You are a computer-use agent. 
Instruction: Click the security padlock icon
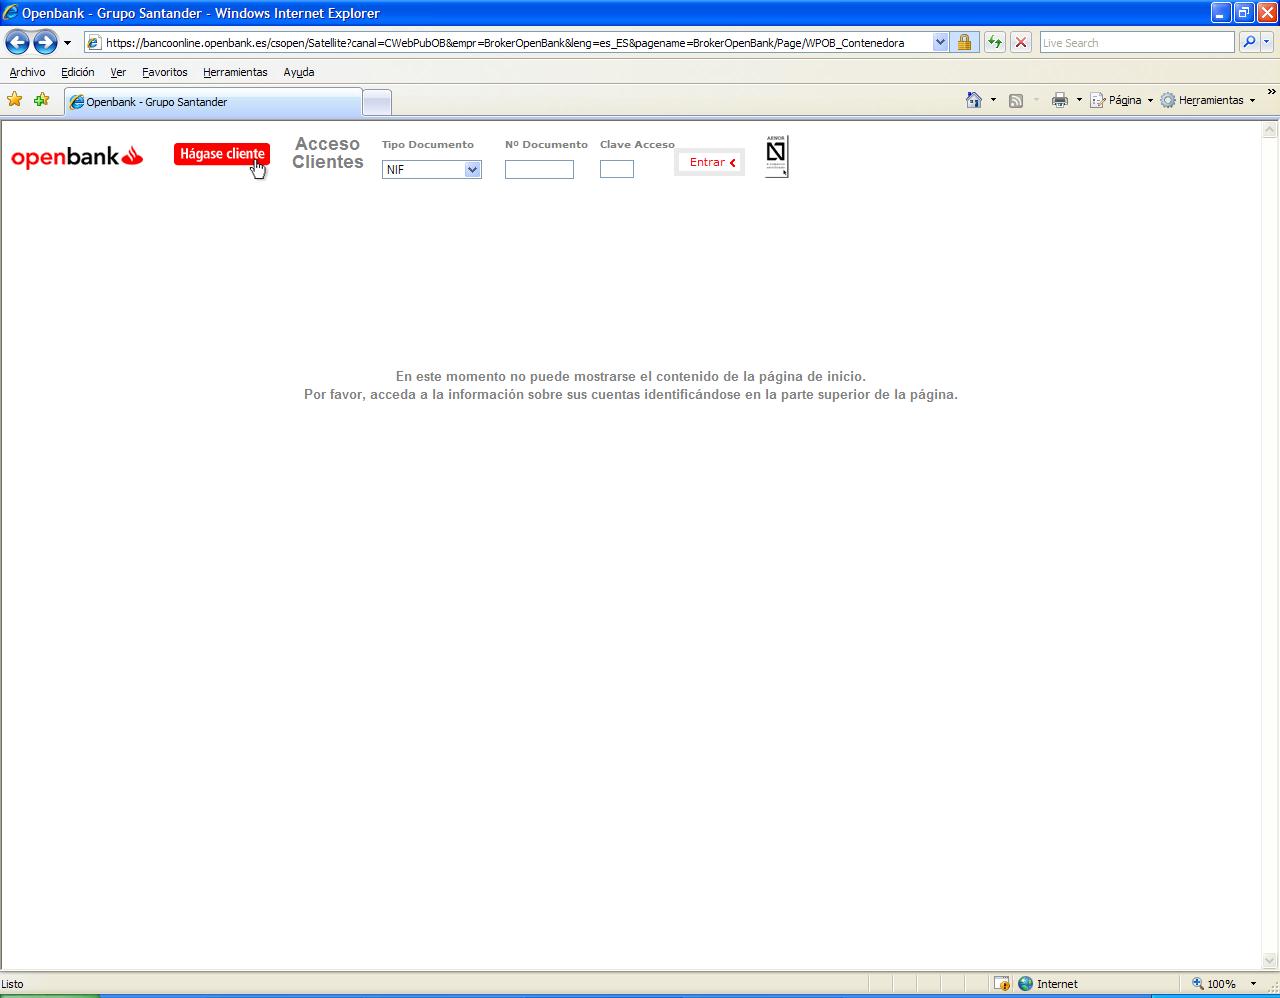tap(964, 42)
